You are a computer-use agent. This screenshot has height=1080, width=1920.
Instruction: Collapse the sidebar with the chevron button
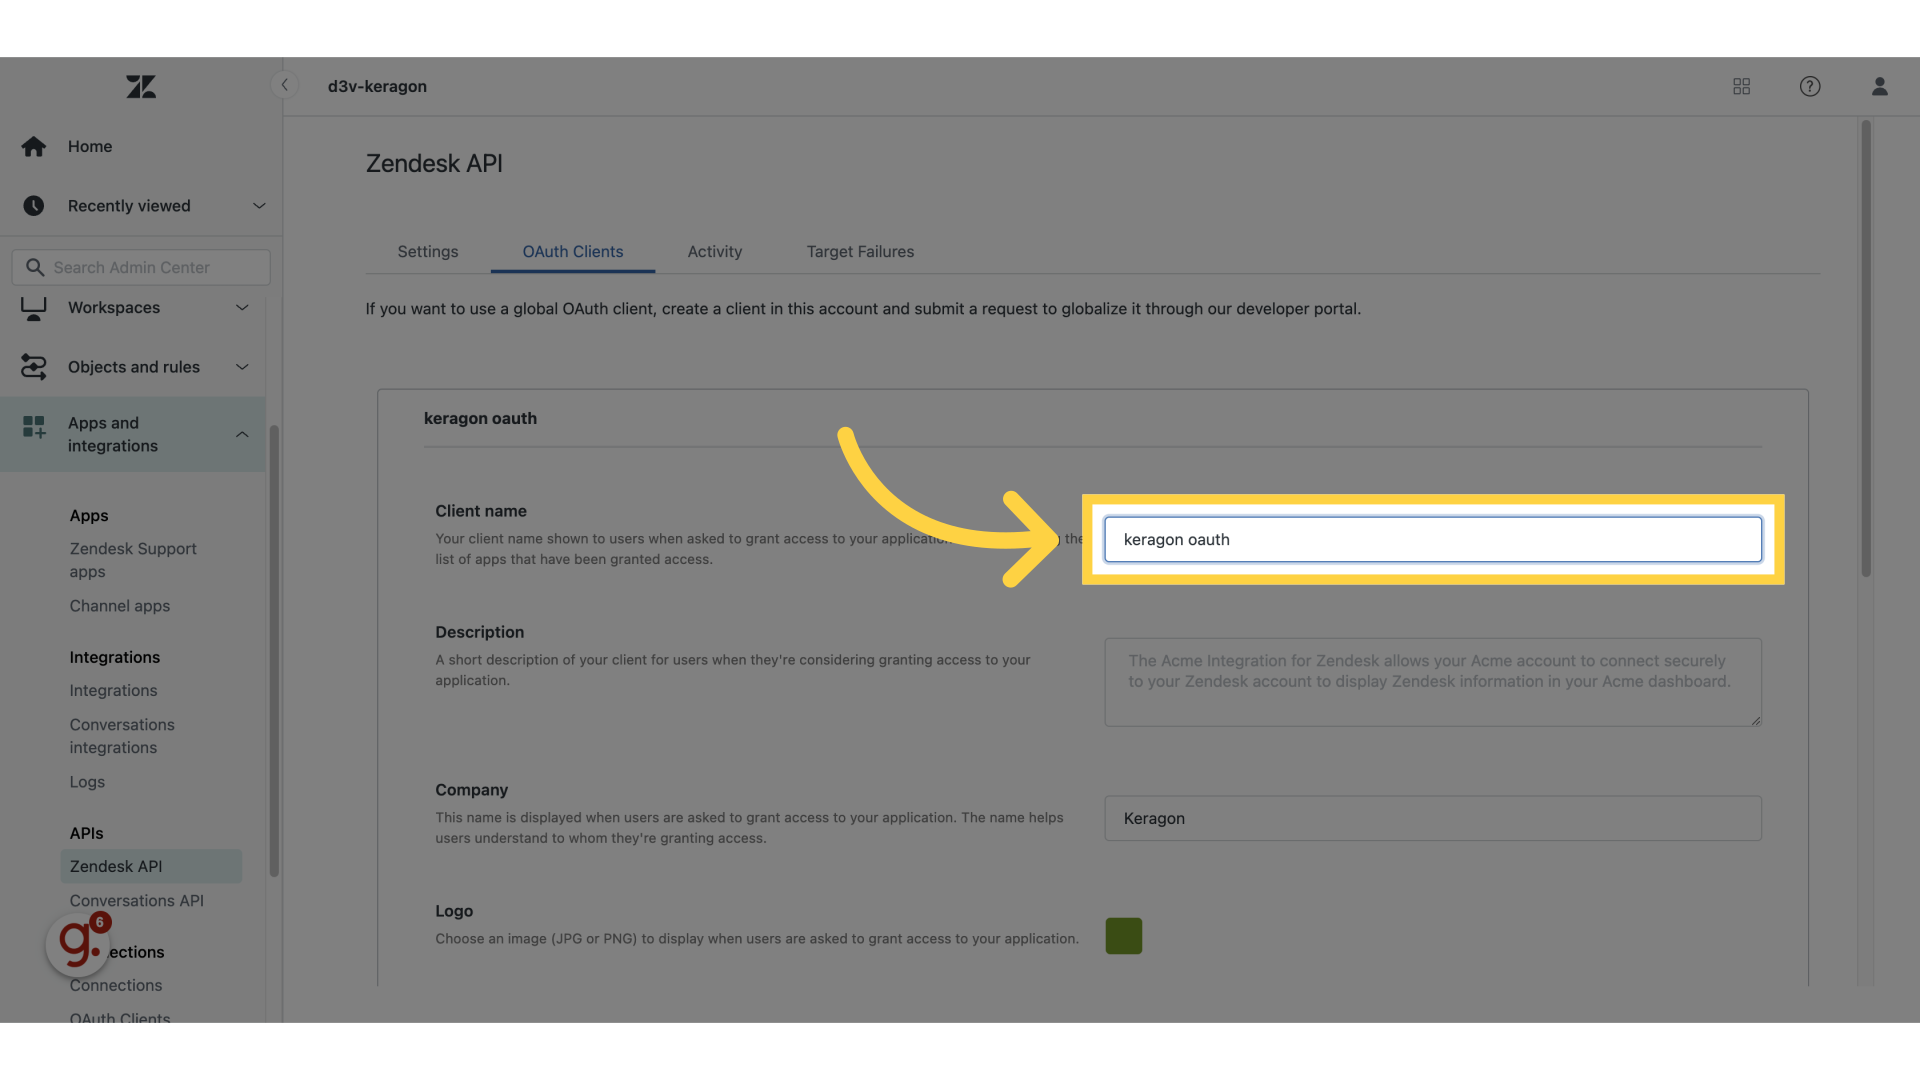285,85
